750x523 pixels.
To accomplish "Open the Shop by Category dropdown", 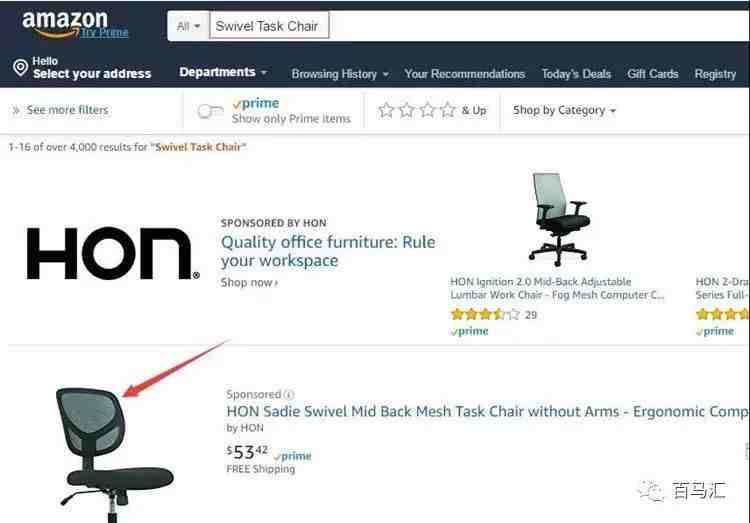I will (x=564, y=111).
